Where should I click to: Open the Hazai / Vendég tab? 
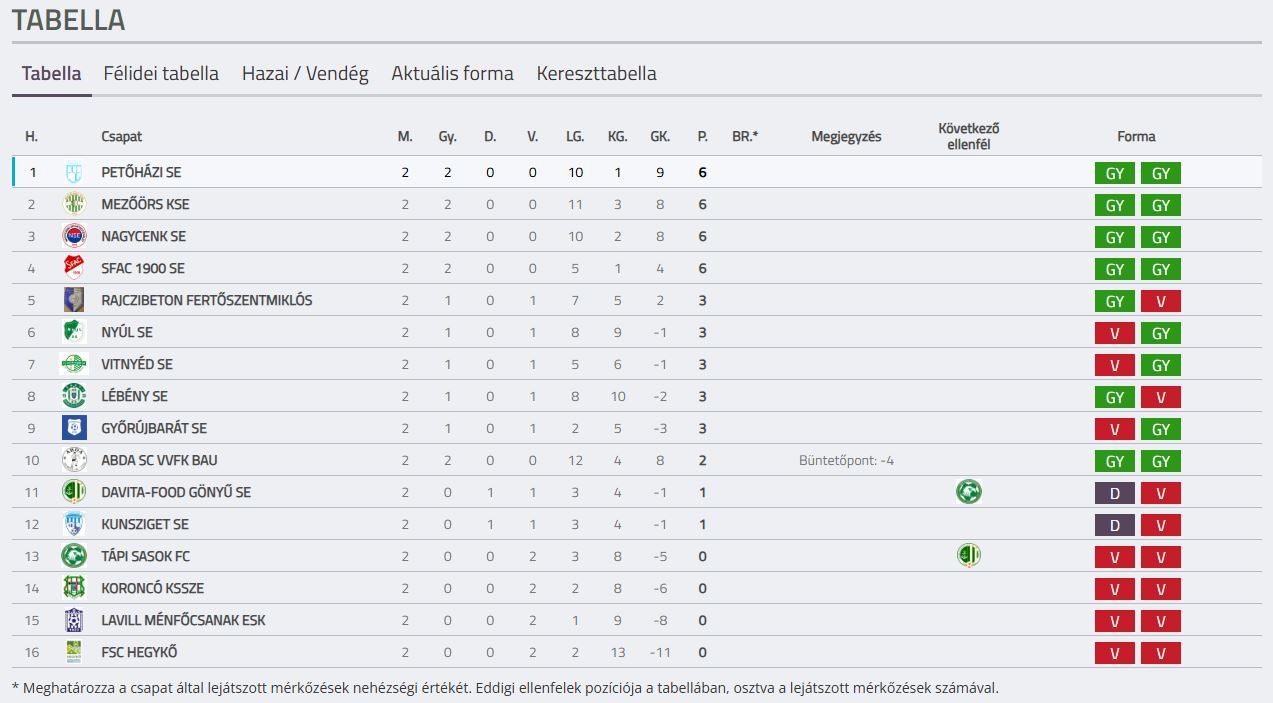(305, 74)
